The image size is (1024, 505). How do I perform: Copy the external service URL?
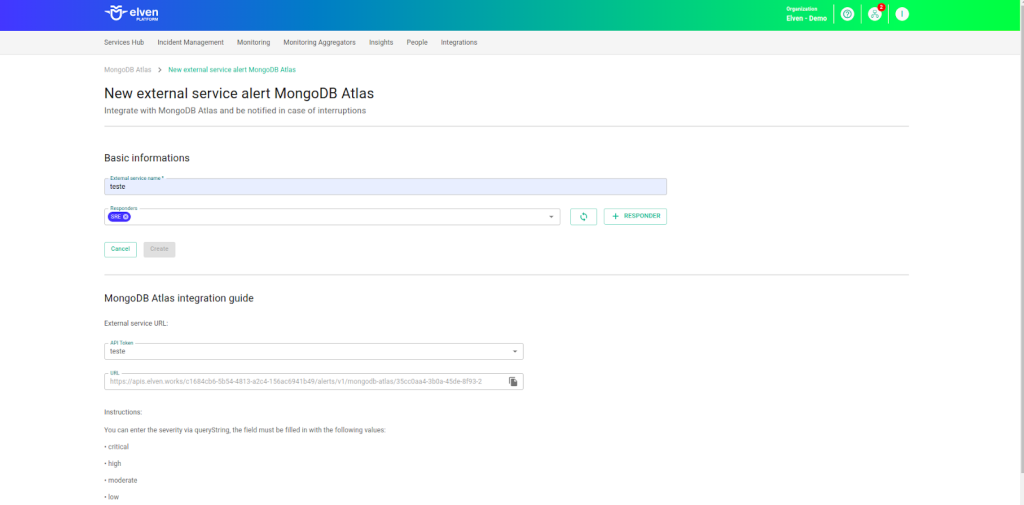pos(513,382)
